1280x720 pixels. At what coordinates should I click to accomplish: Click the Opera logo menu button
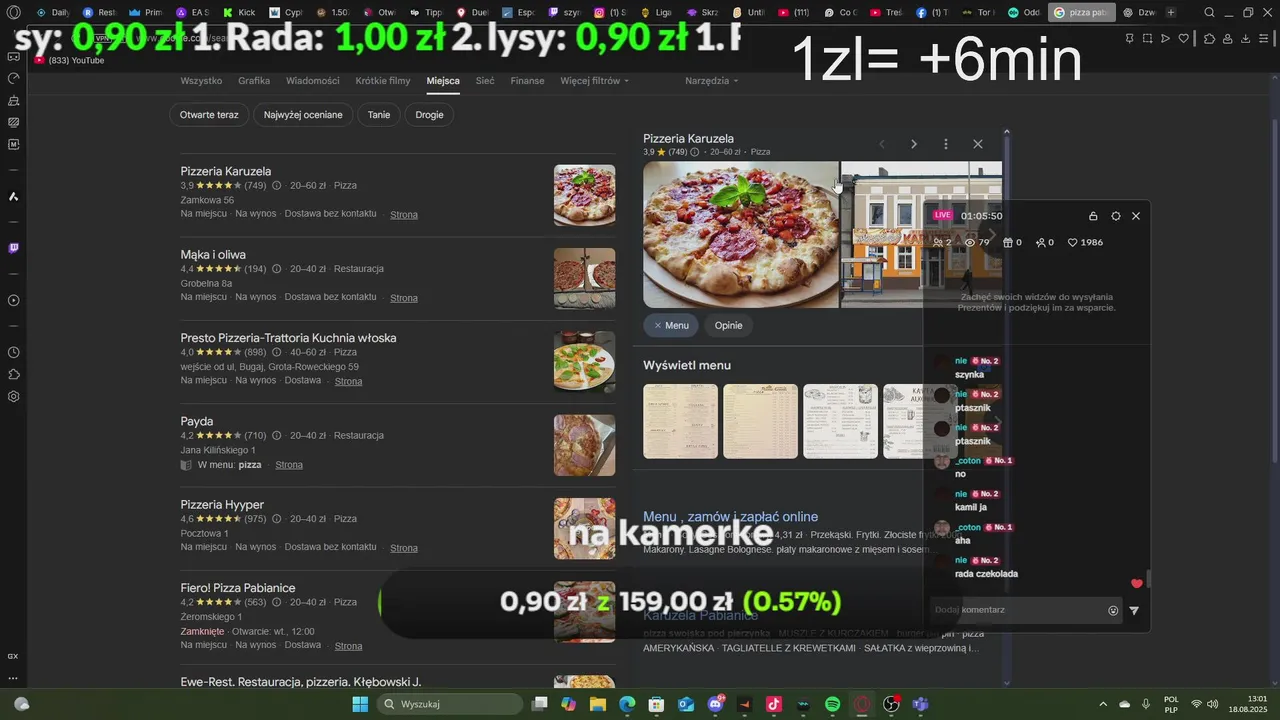(14, 12)
